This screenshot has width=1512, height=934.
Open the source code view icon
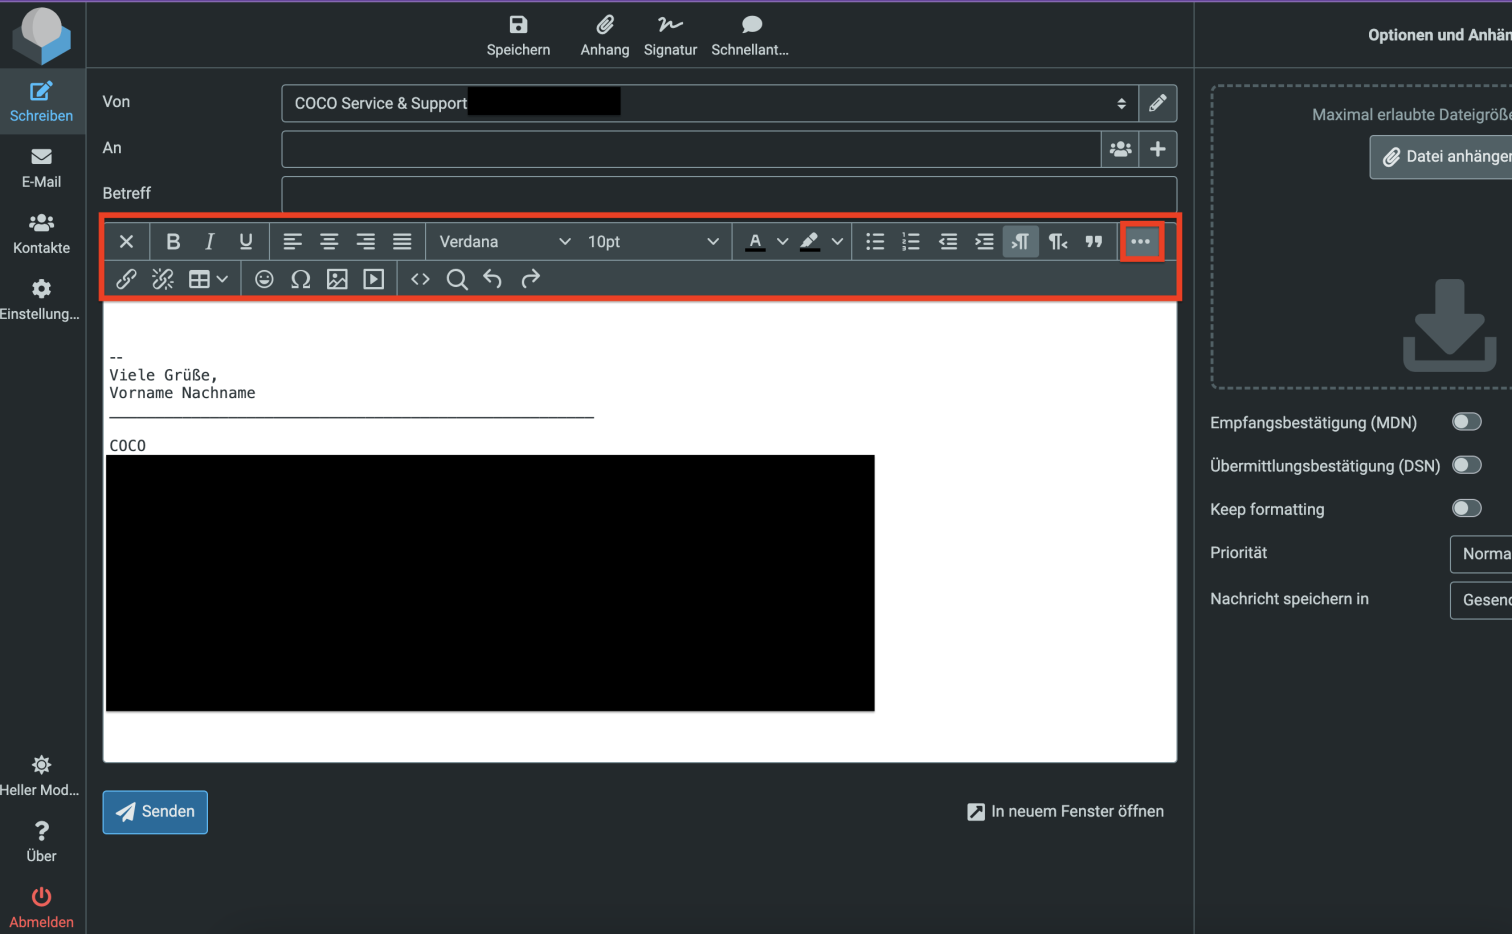[x=420, y=279]
